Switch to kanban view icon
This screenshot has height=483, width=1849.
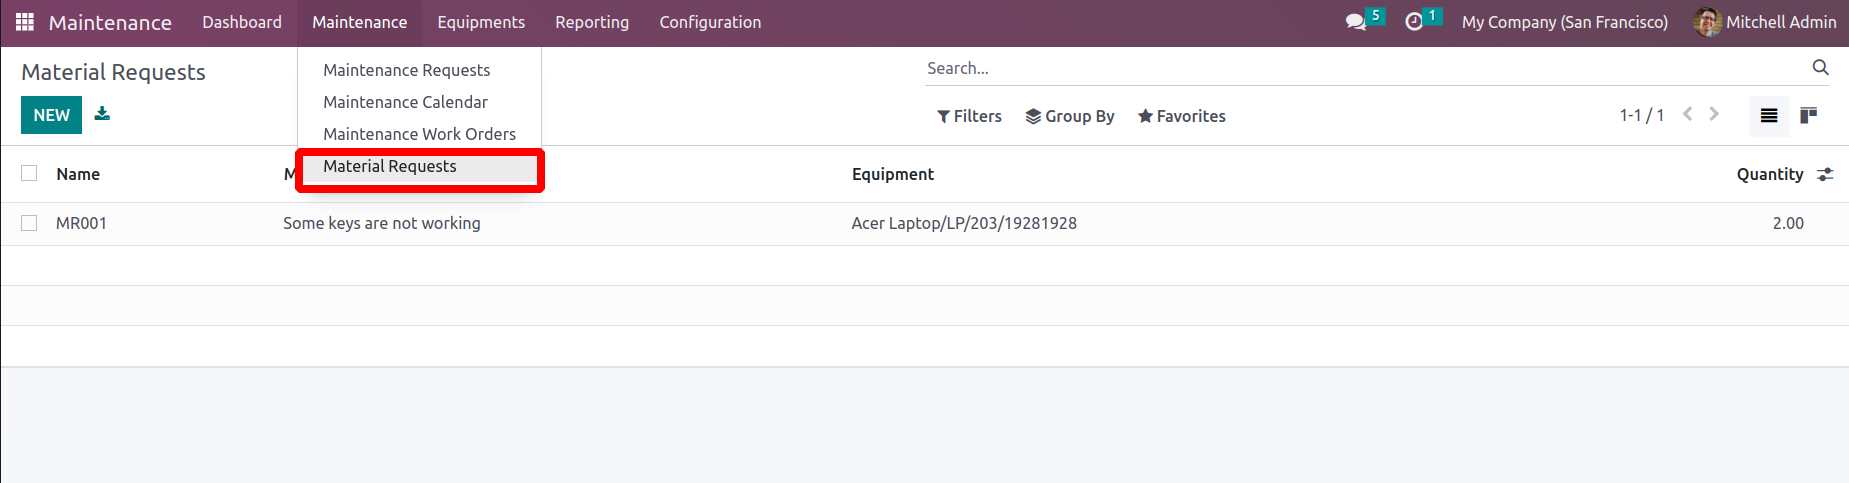coord(1808,116)
